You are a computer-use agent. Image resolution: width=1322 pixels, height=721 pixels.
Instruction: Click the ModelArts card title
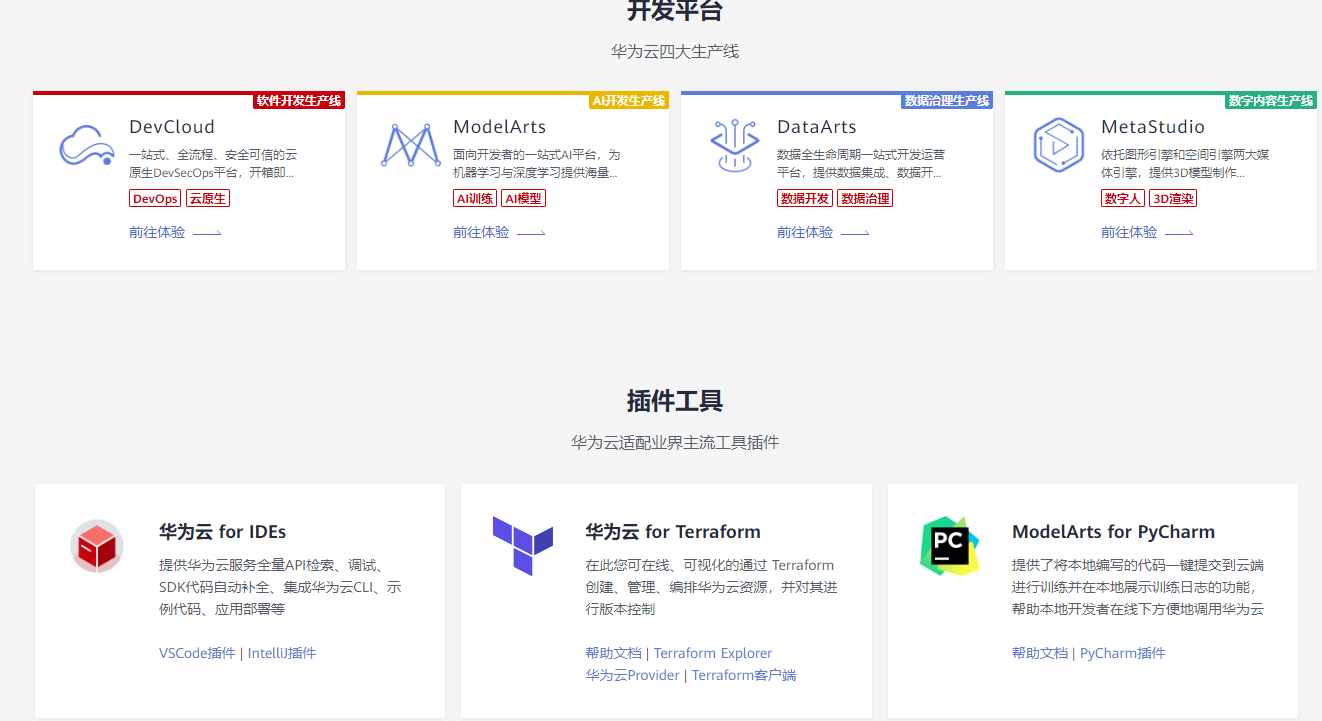[x=500, y=127]
